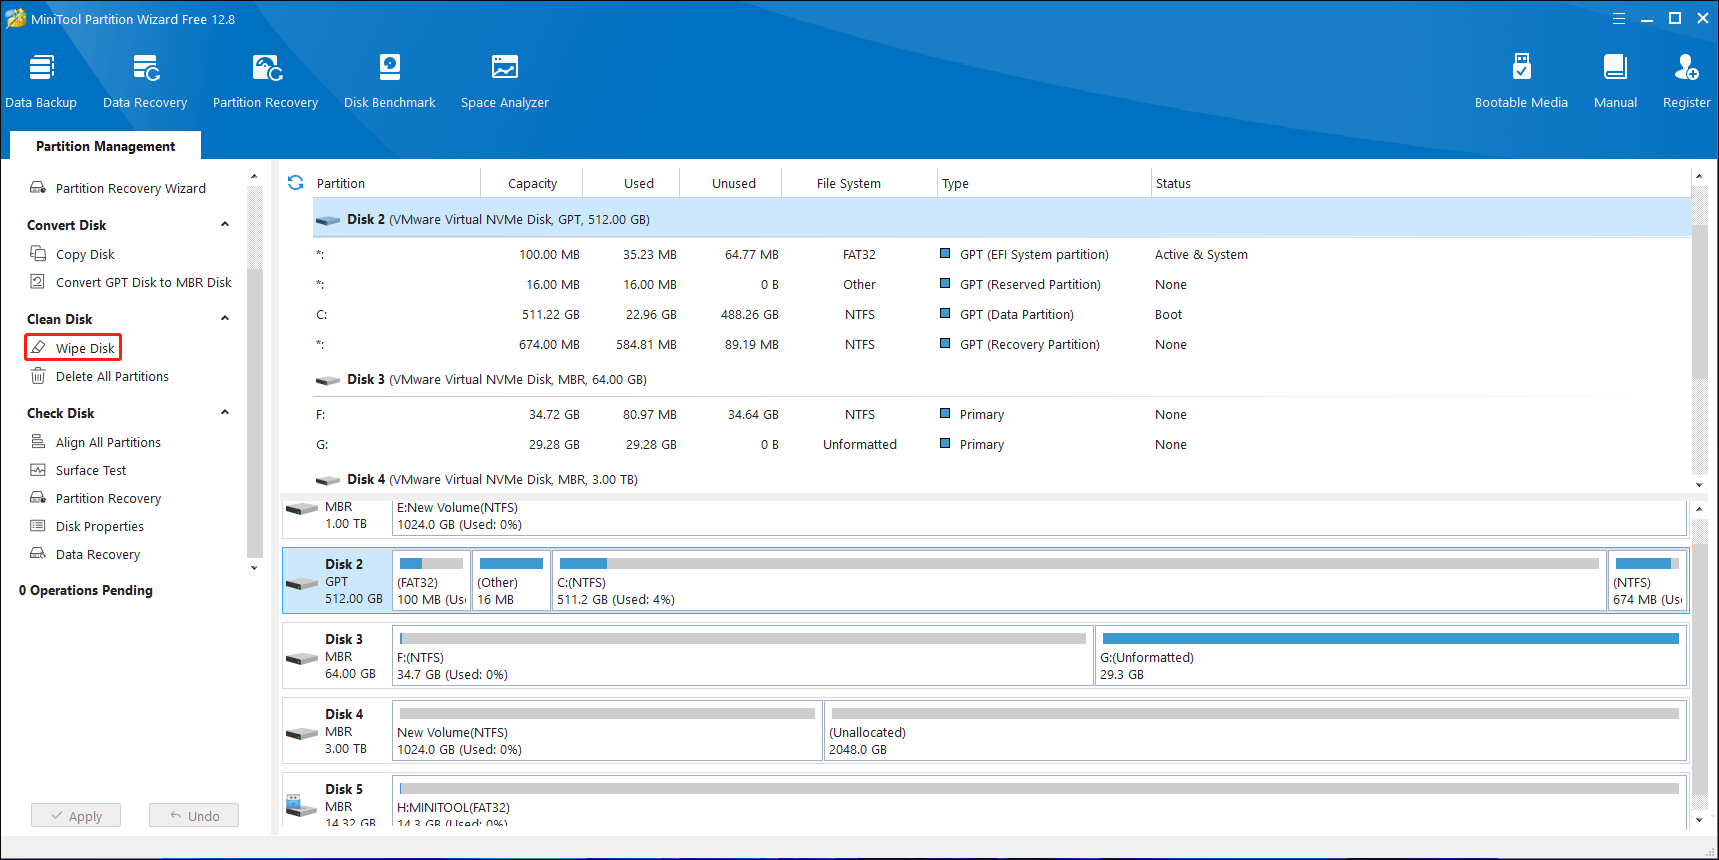Screen dimensions: 1719x860
Task: Click the 0 Operations Pending label
Action: pos(86,590)
